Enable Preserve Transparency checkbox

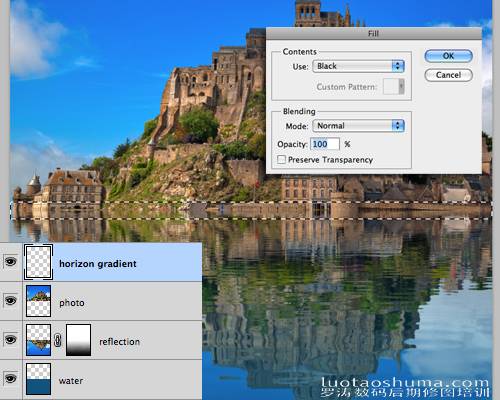pyautogui.click(x=281, y=159)
